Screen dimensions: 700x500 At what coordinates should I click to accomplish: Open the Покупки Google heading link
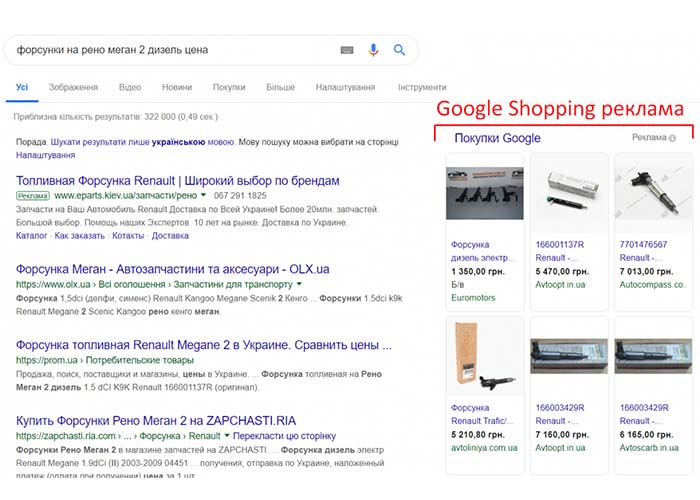(x=497, y=138)
